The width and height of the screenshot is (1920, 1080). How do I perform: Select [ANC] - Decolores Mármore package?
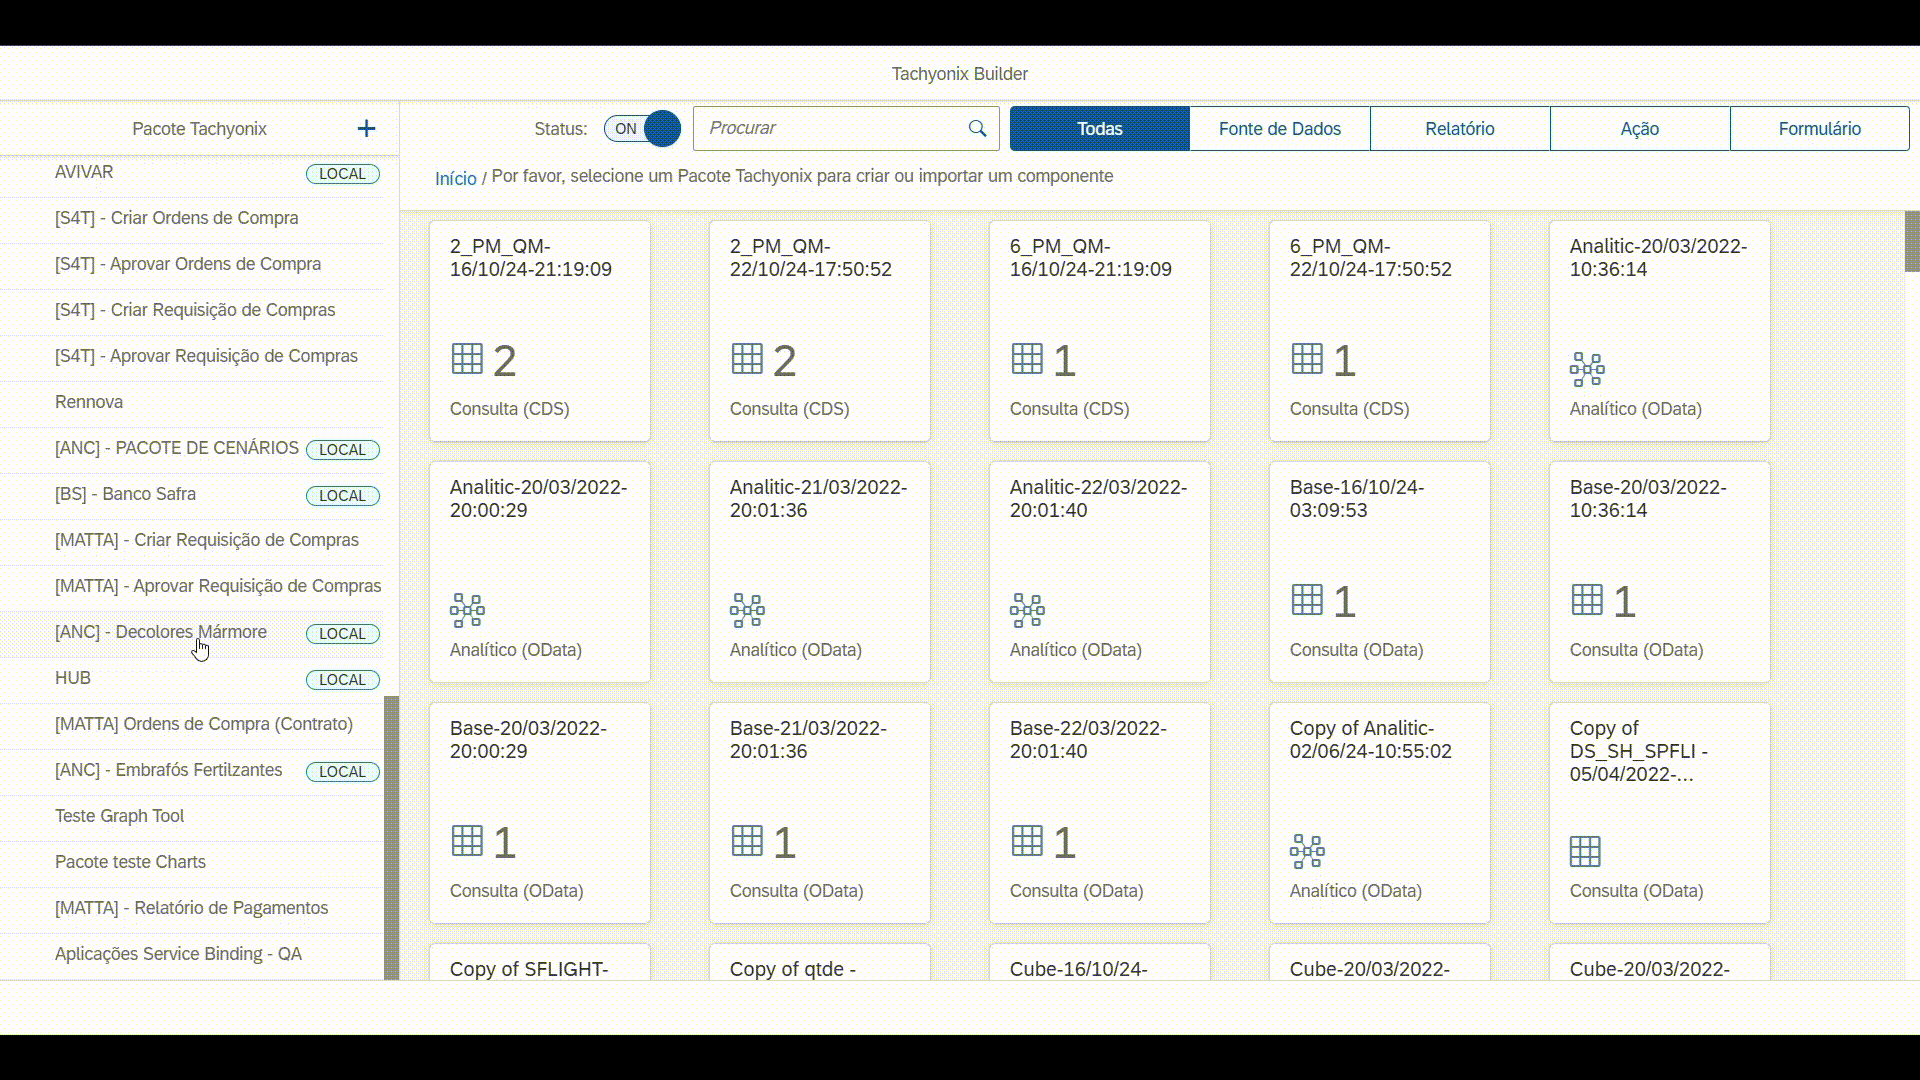(161, 632)
